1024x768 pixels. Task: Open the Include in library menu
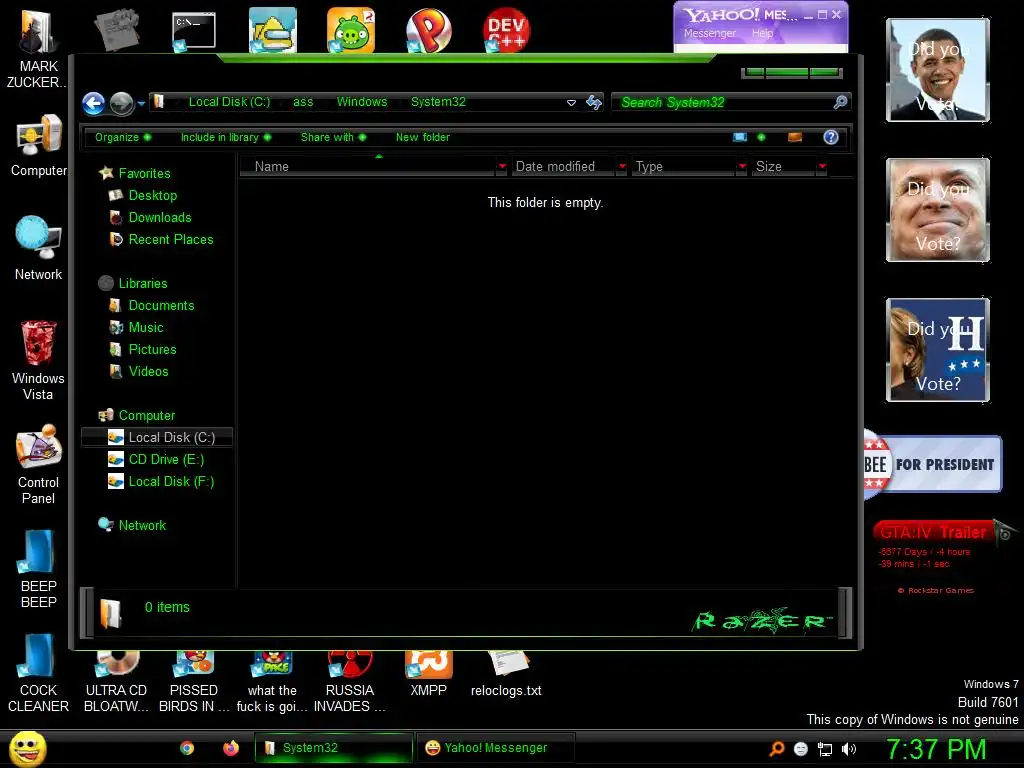click(x=226, y=137)
